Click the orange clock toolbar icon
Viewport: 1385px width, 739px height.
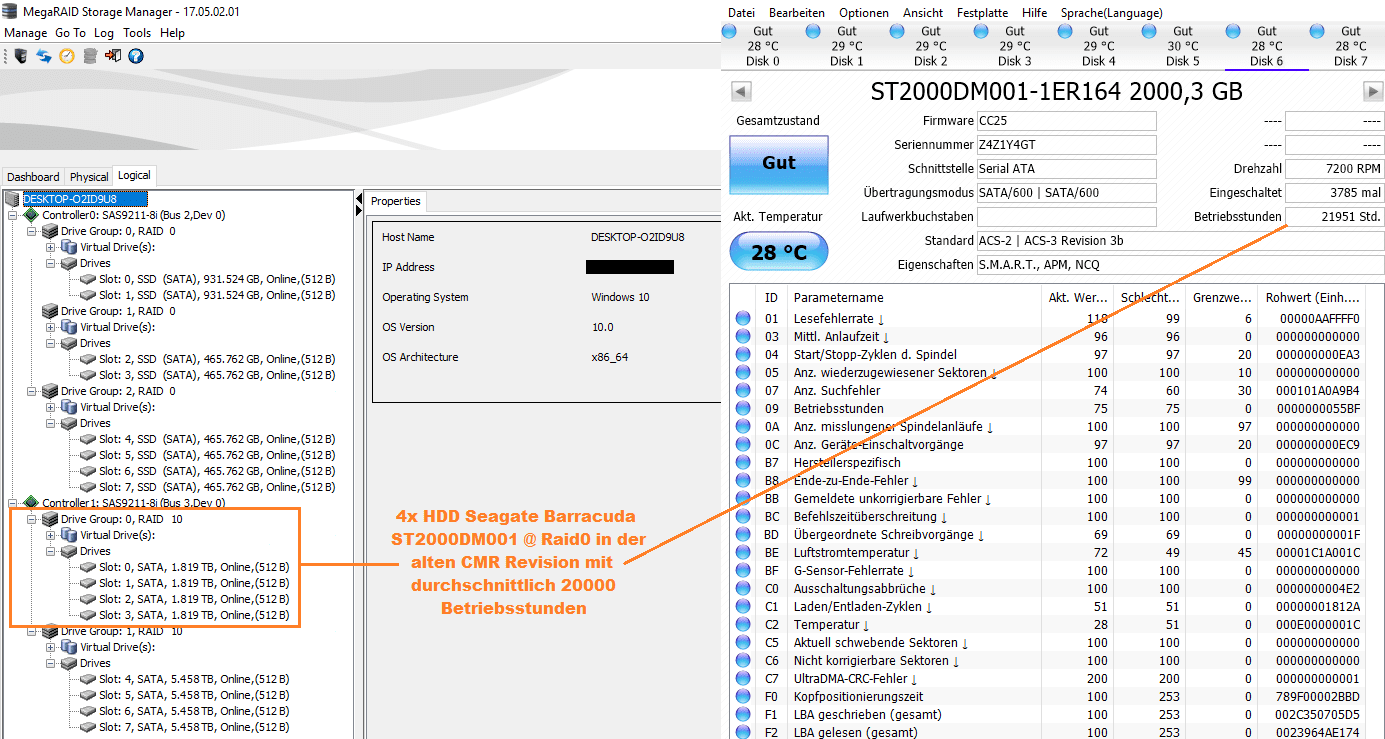point(66,56)
